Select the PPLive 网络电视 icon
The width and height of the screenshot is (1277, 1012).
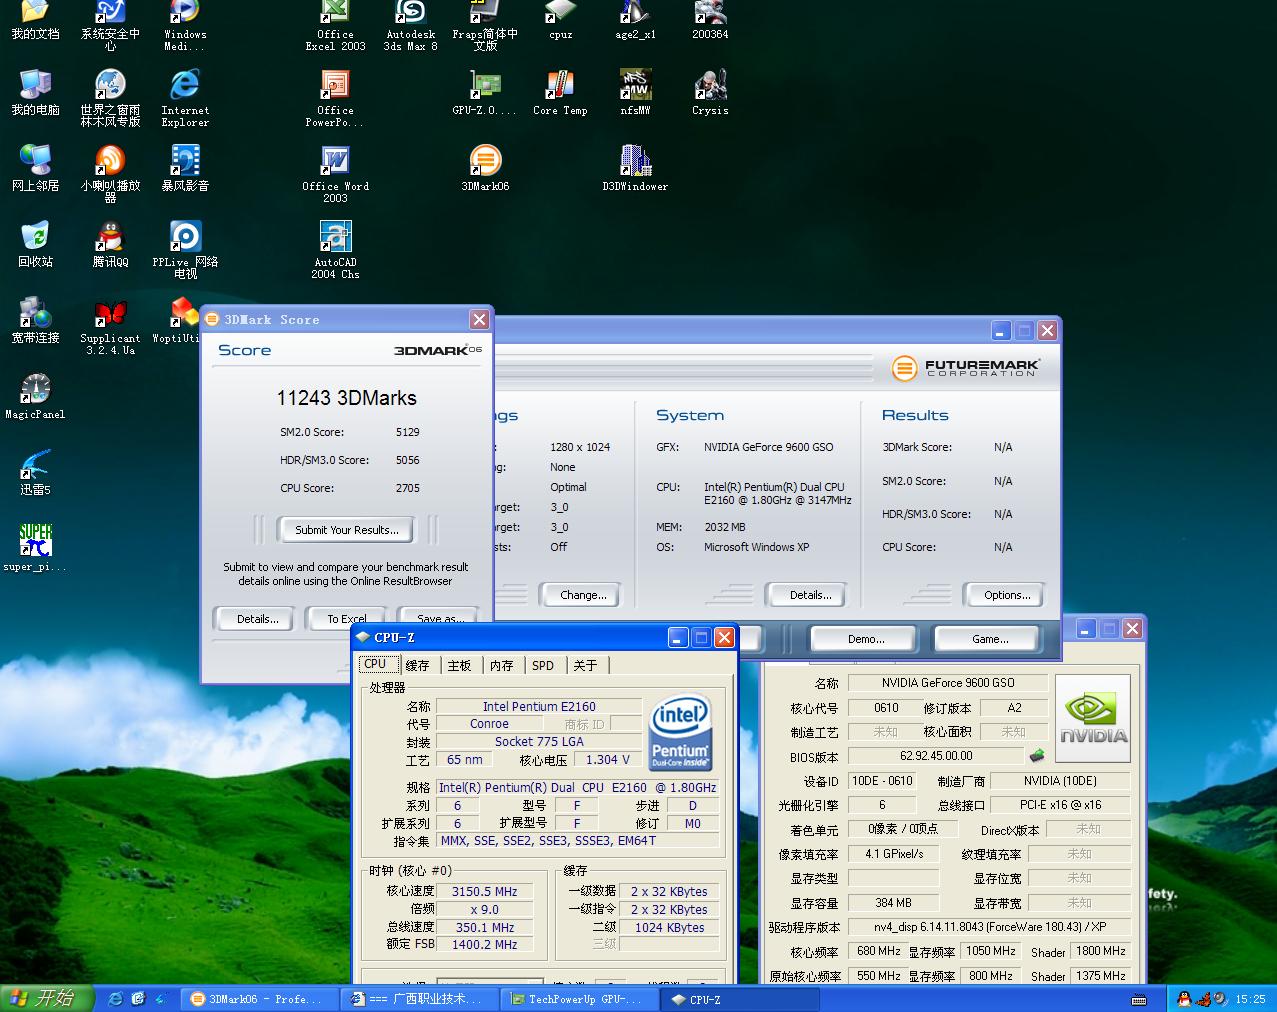pos(185,250)
